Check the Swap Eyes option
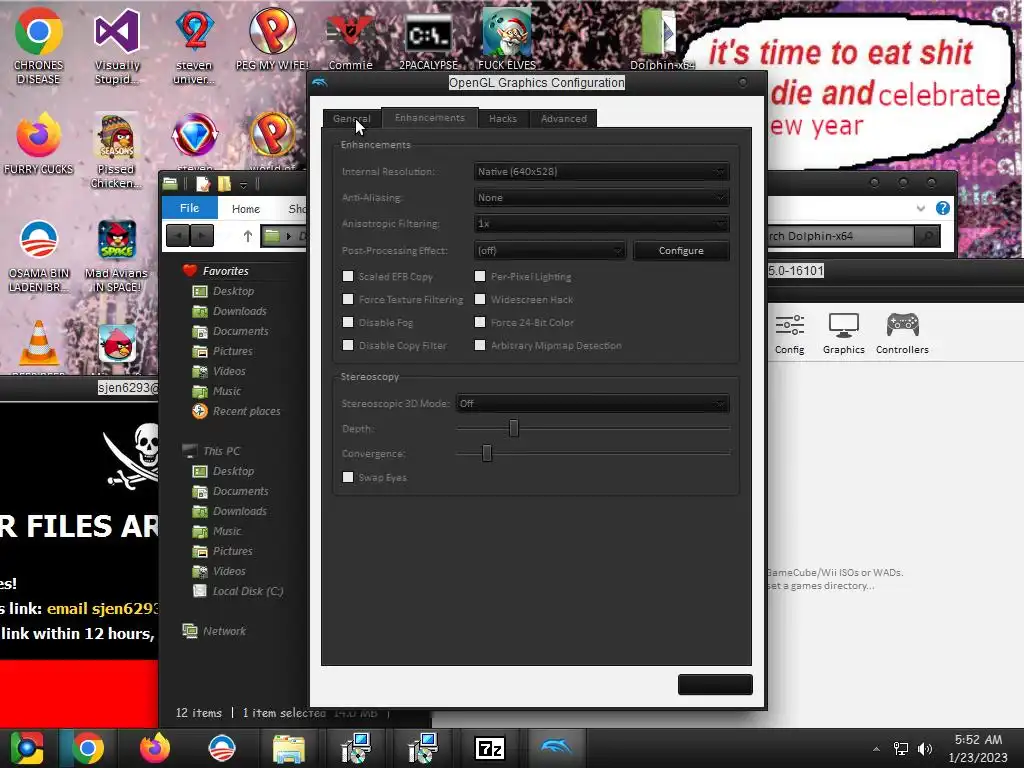This screenshot has height=768, width=1024. (x=348, y=477)
